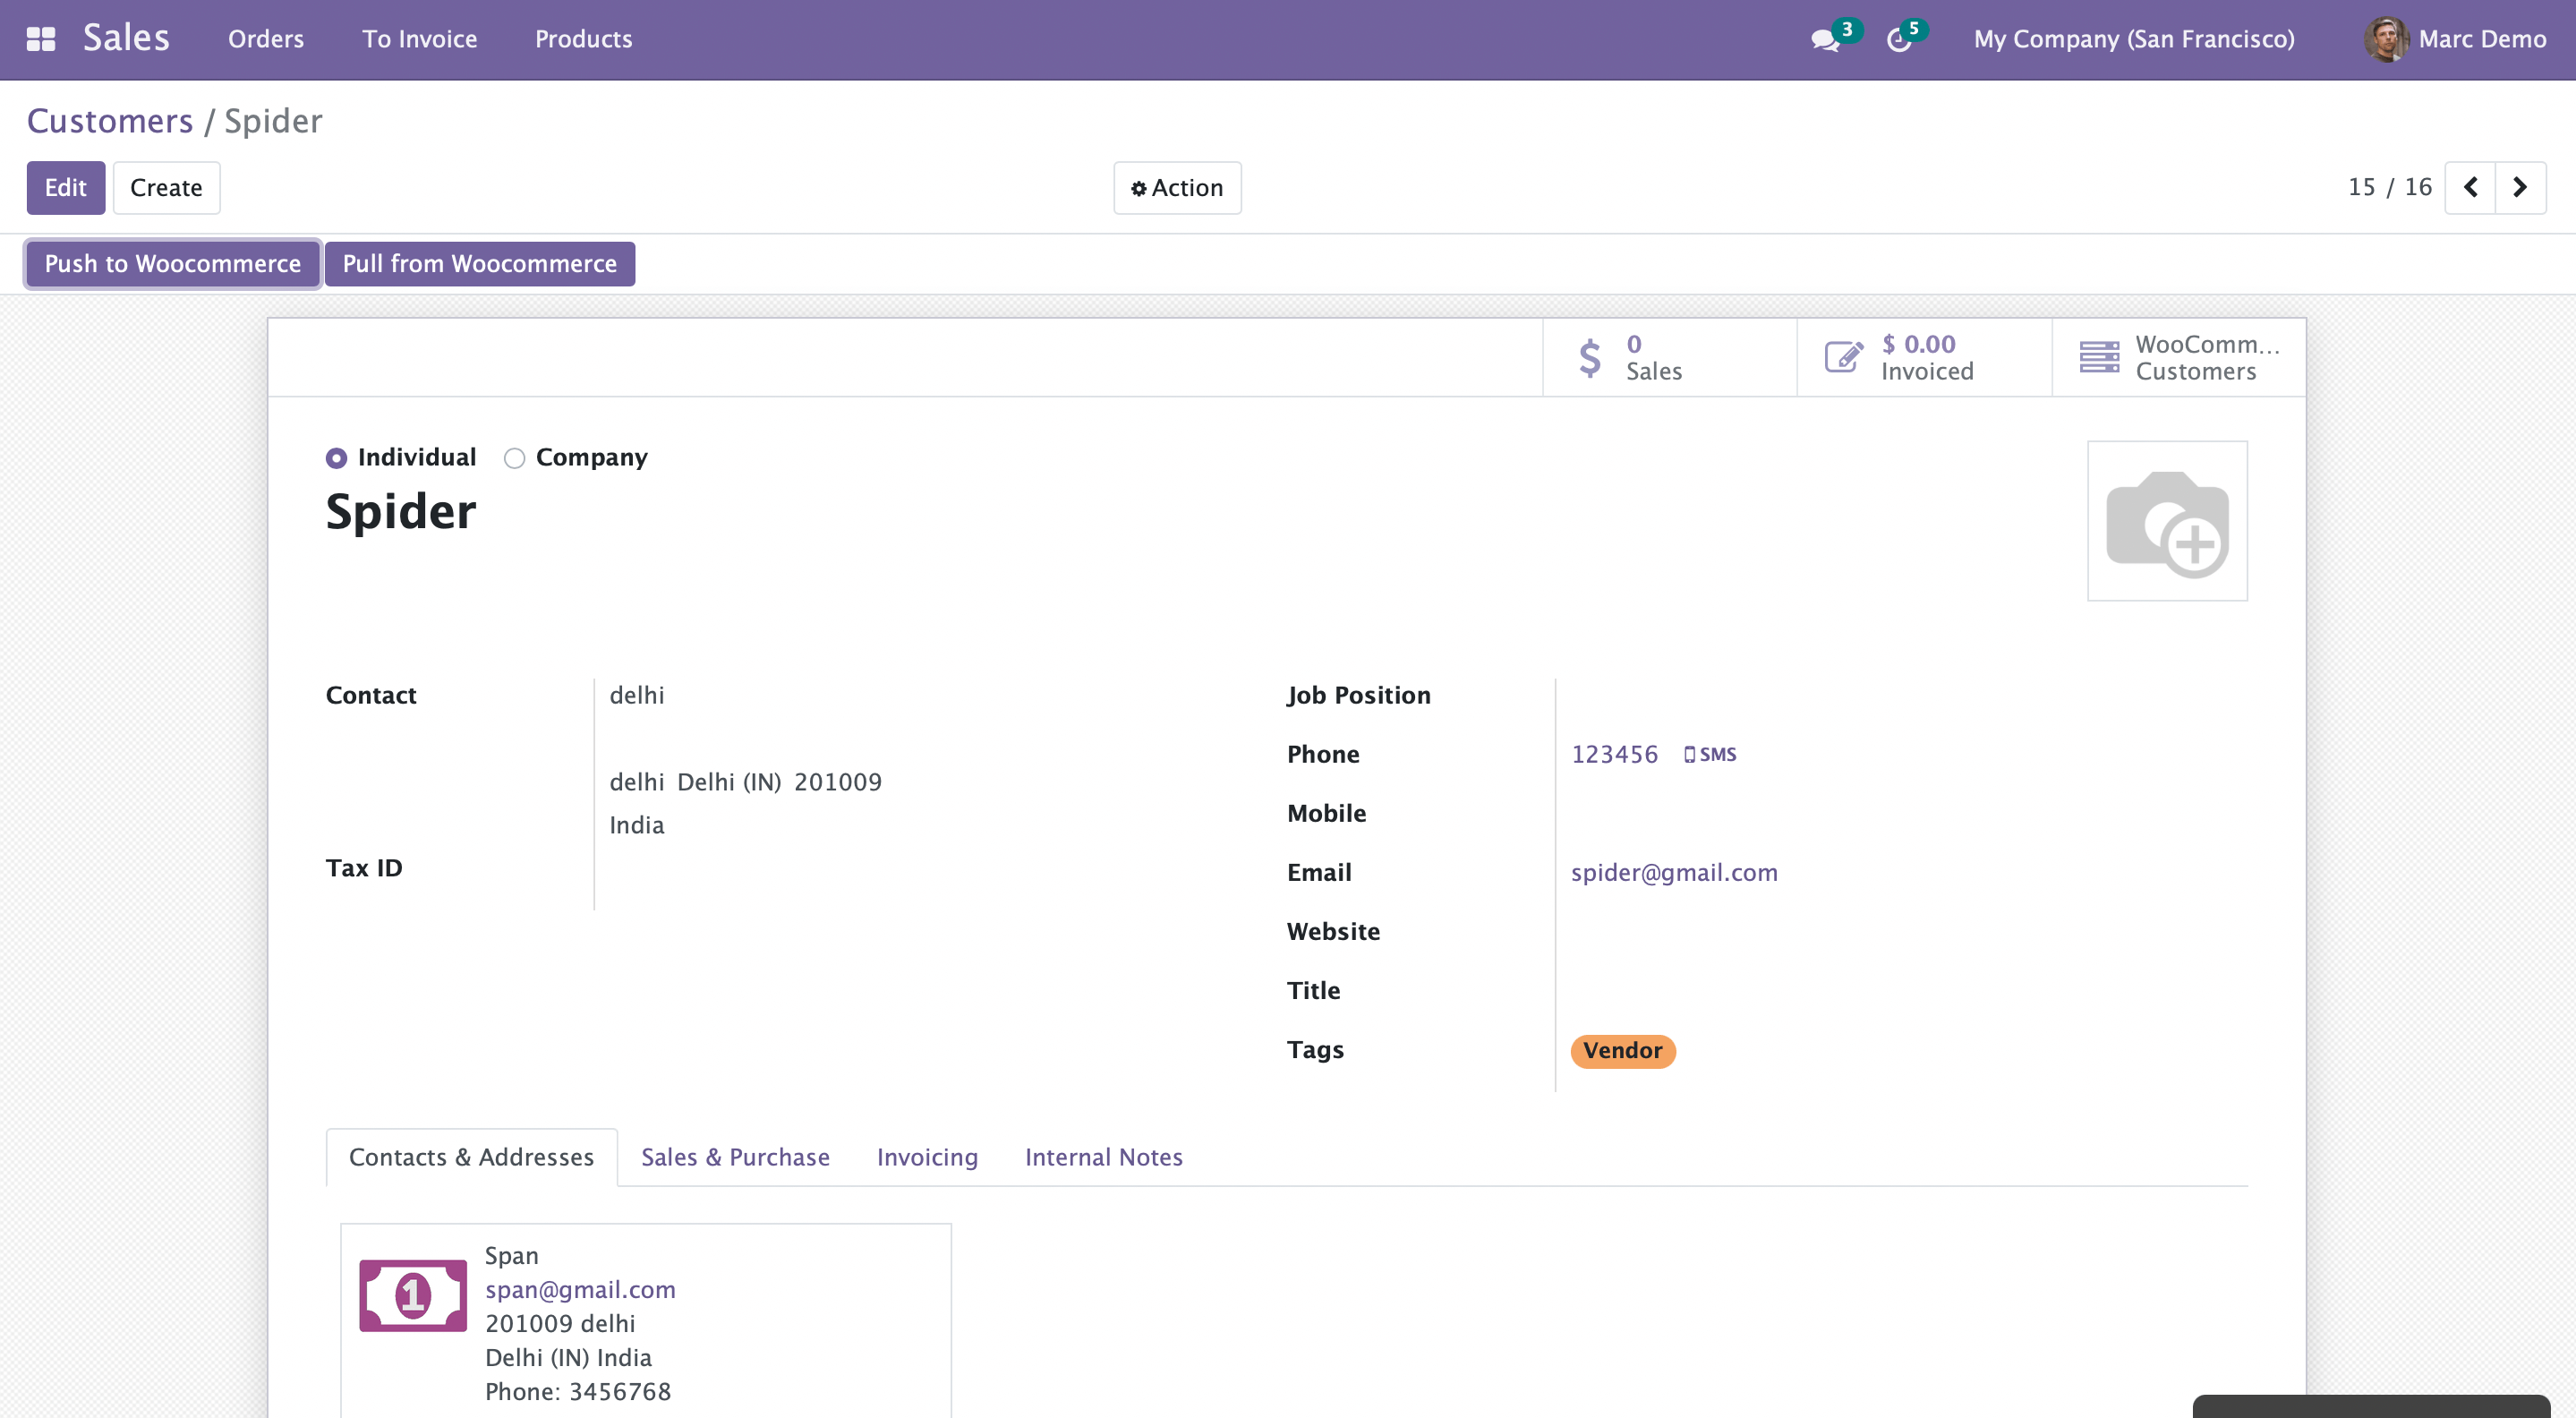Open the conversations messages icon

pyautogui.click(x=1824, y=40)
